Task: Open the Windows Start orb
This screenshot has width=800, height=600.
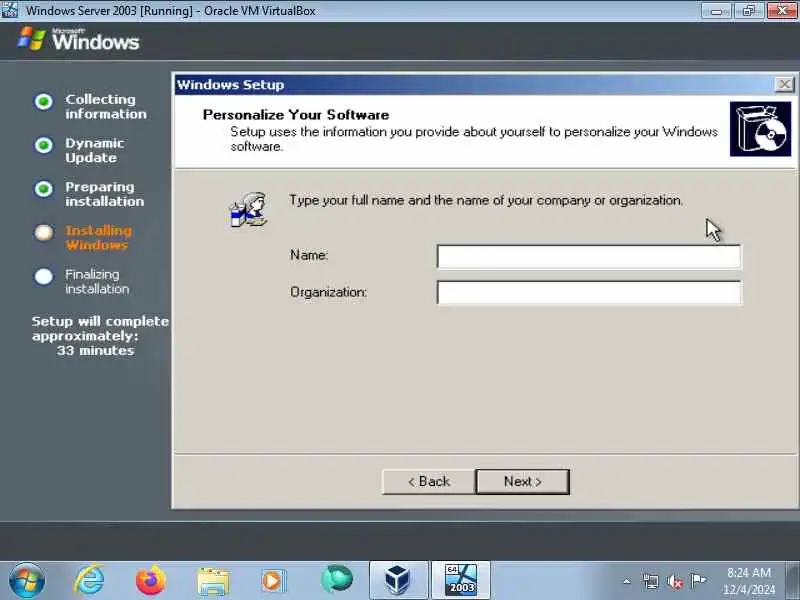Action: coord(27,581)
